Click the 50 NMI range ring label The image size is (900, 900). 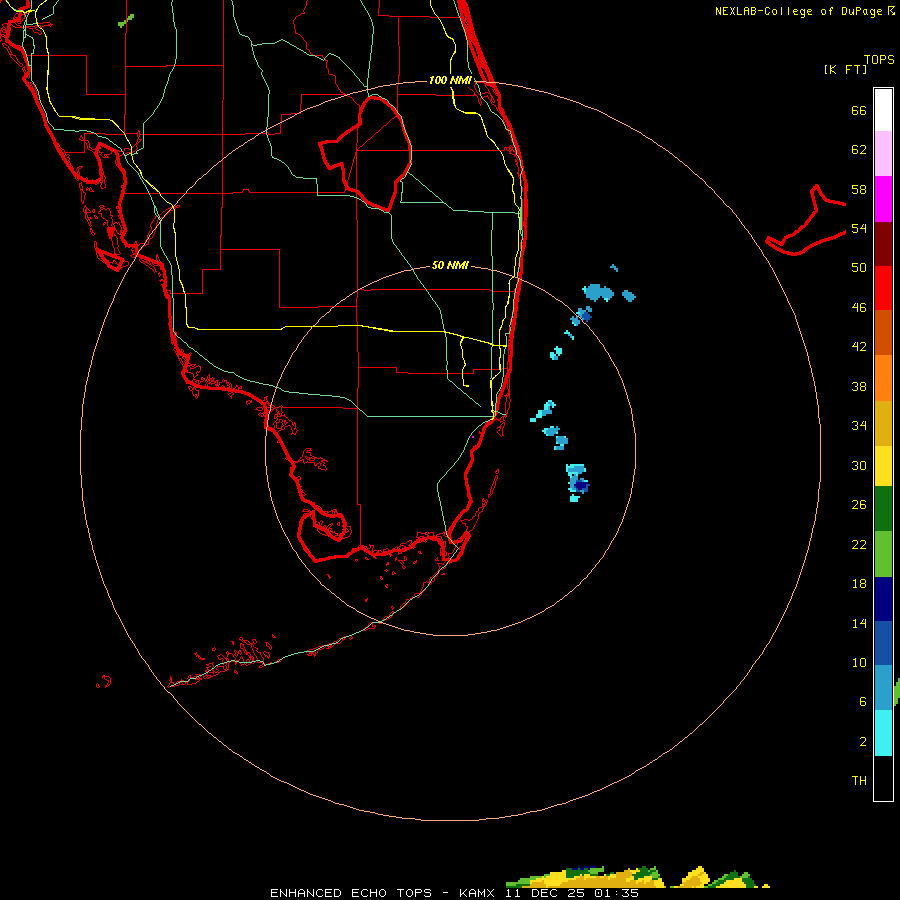pyautogui.click(x=450, y=265)
